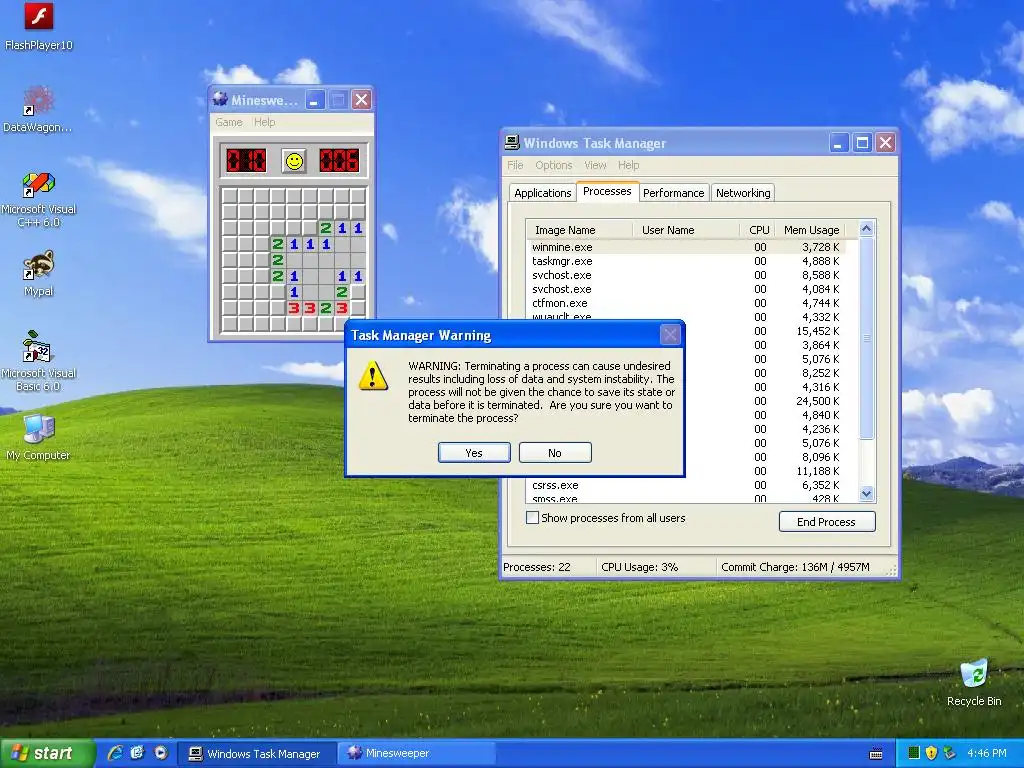
Task: Launch Windows Media Player from quick launch
Action: [160, 753]
